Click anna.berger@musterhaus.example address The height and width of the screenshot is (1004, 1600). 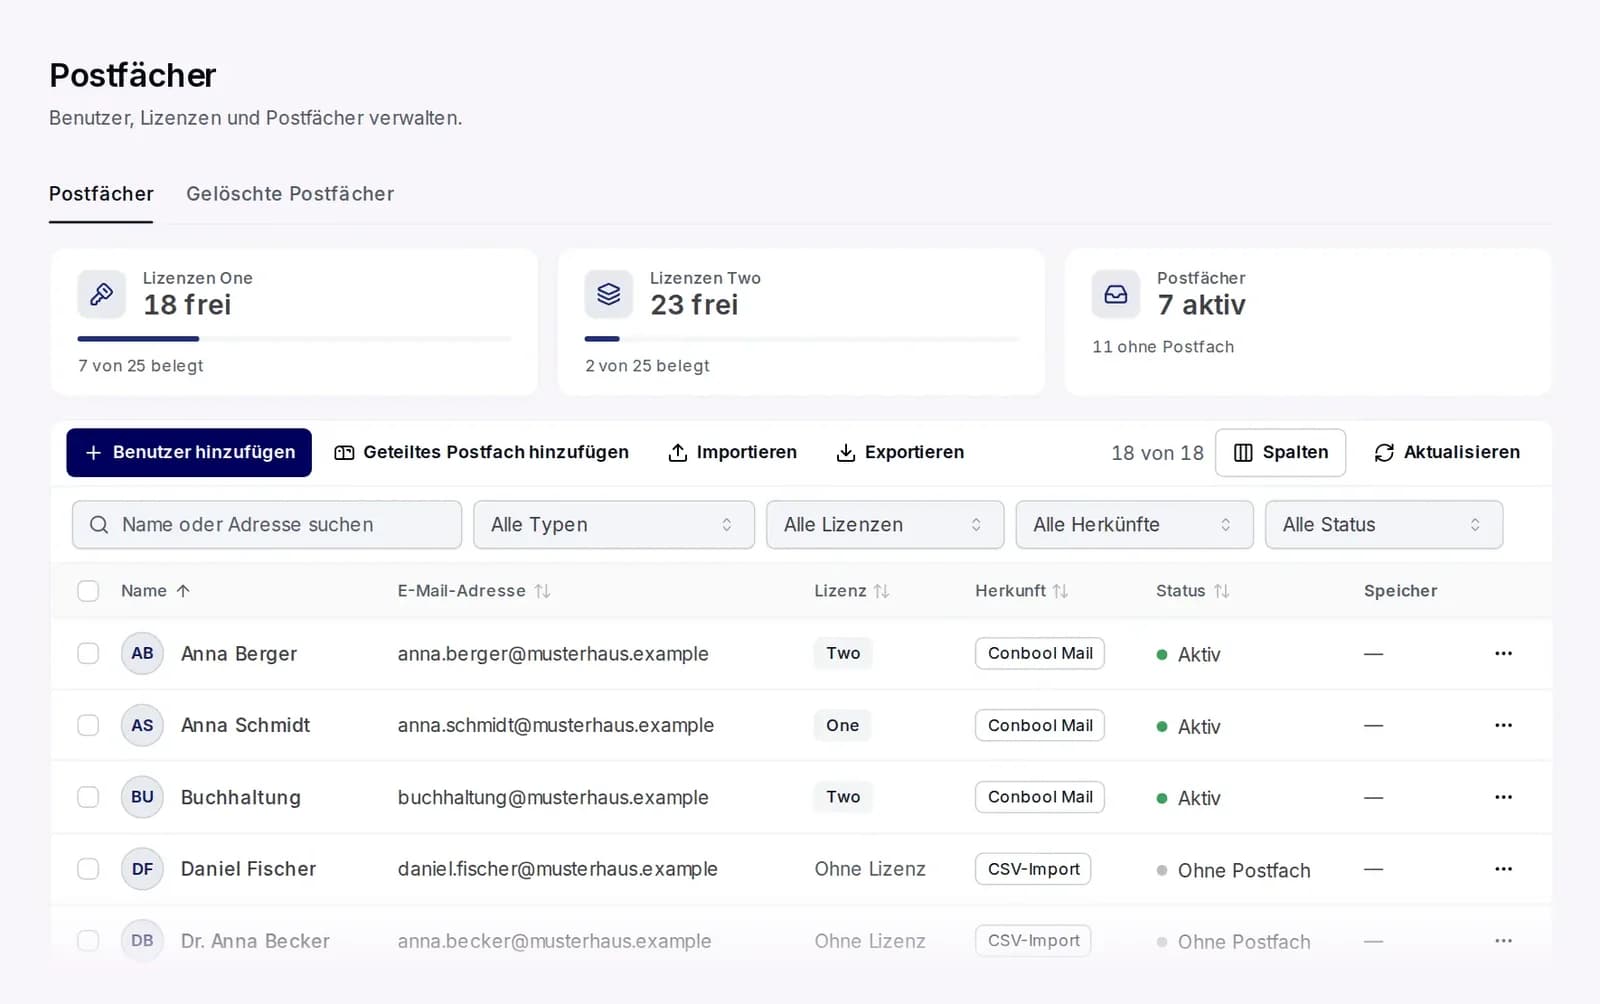click(553, 654)
